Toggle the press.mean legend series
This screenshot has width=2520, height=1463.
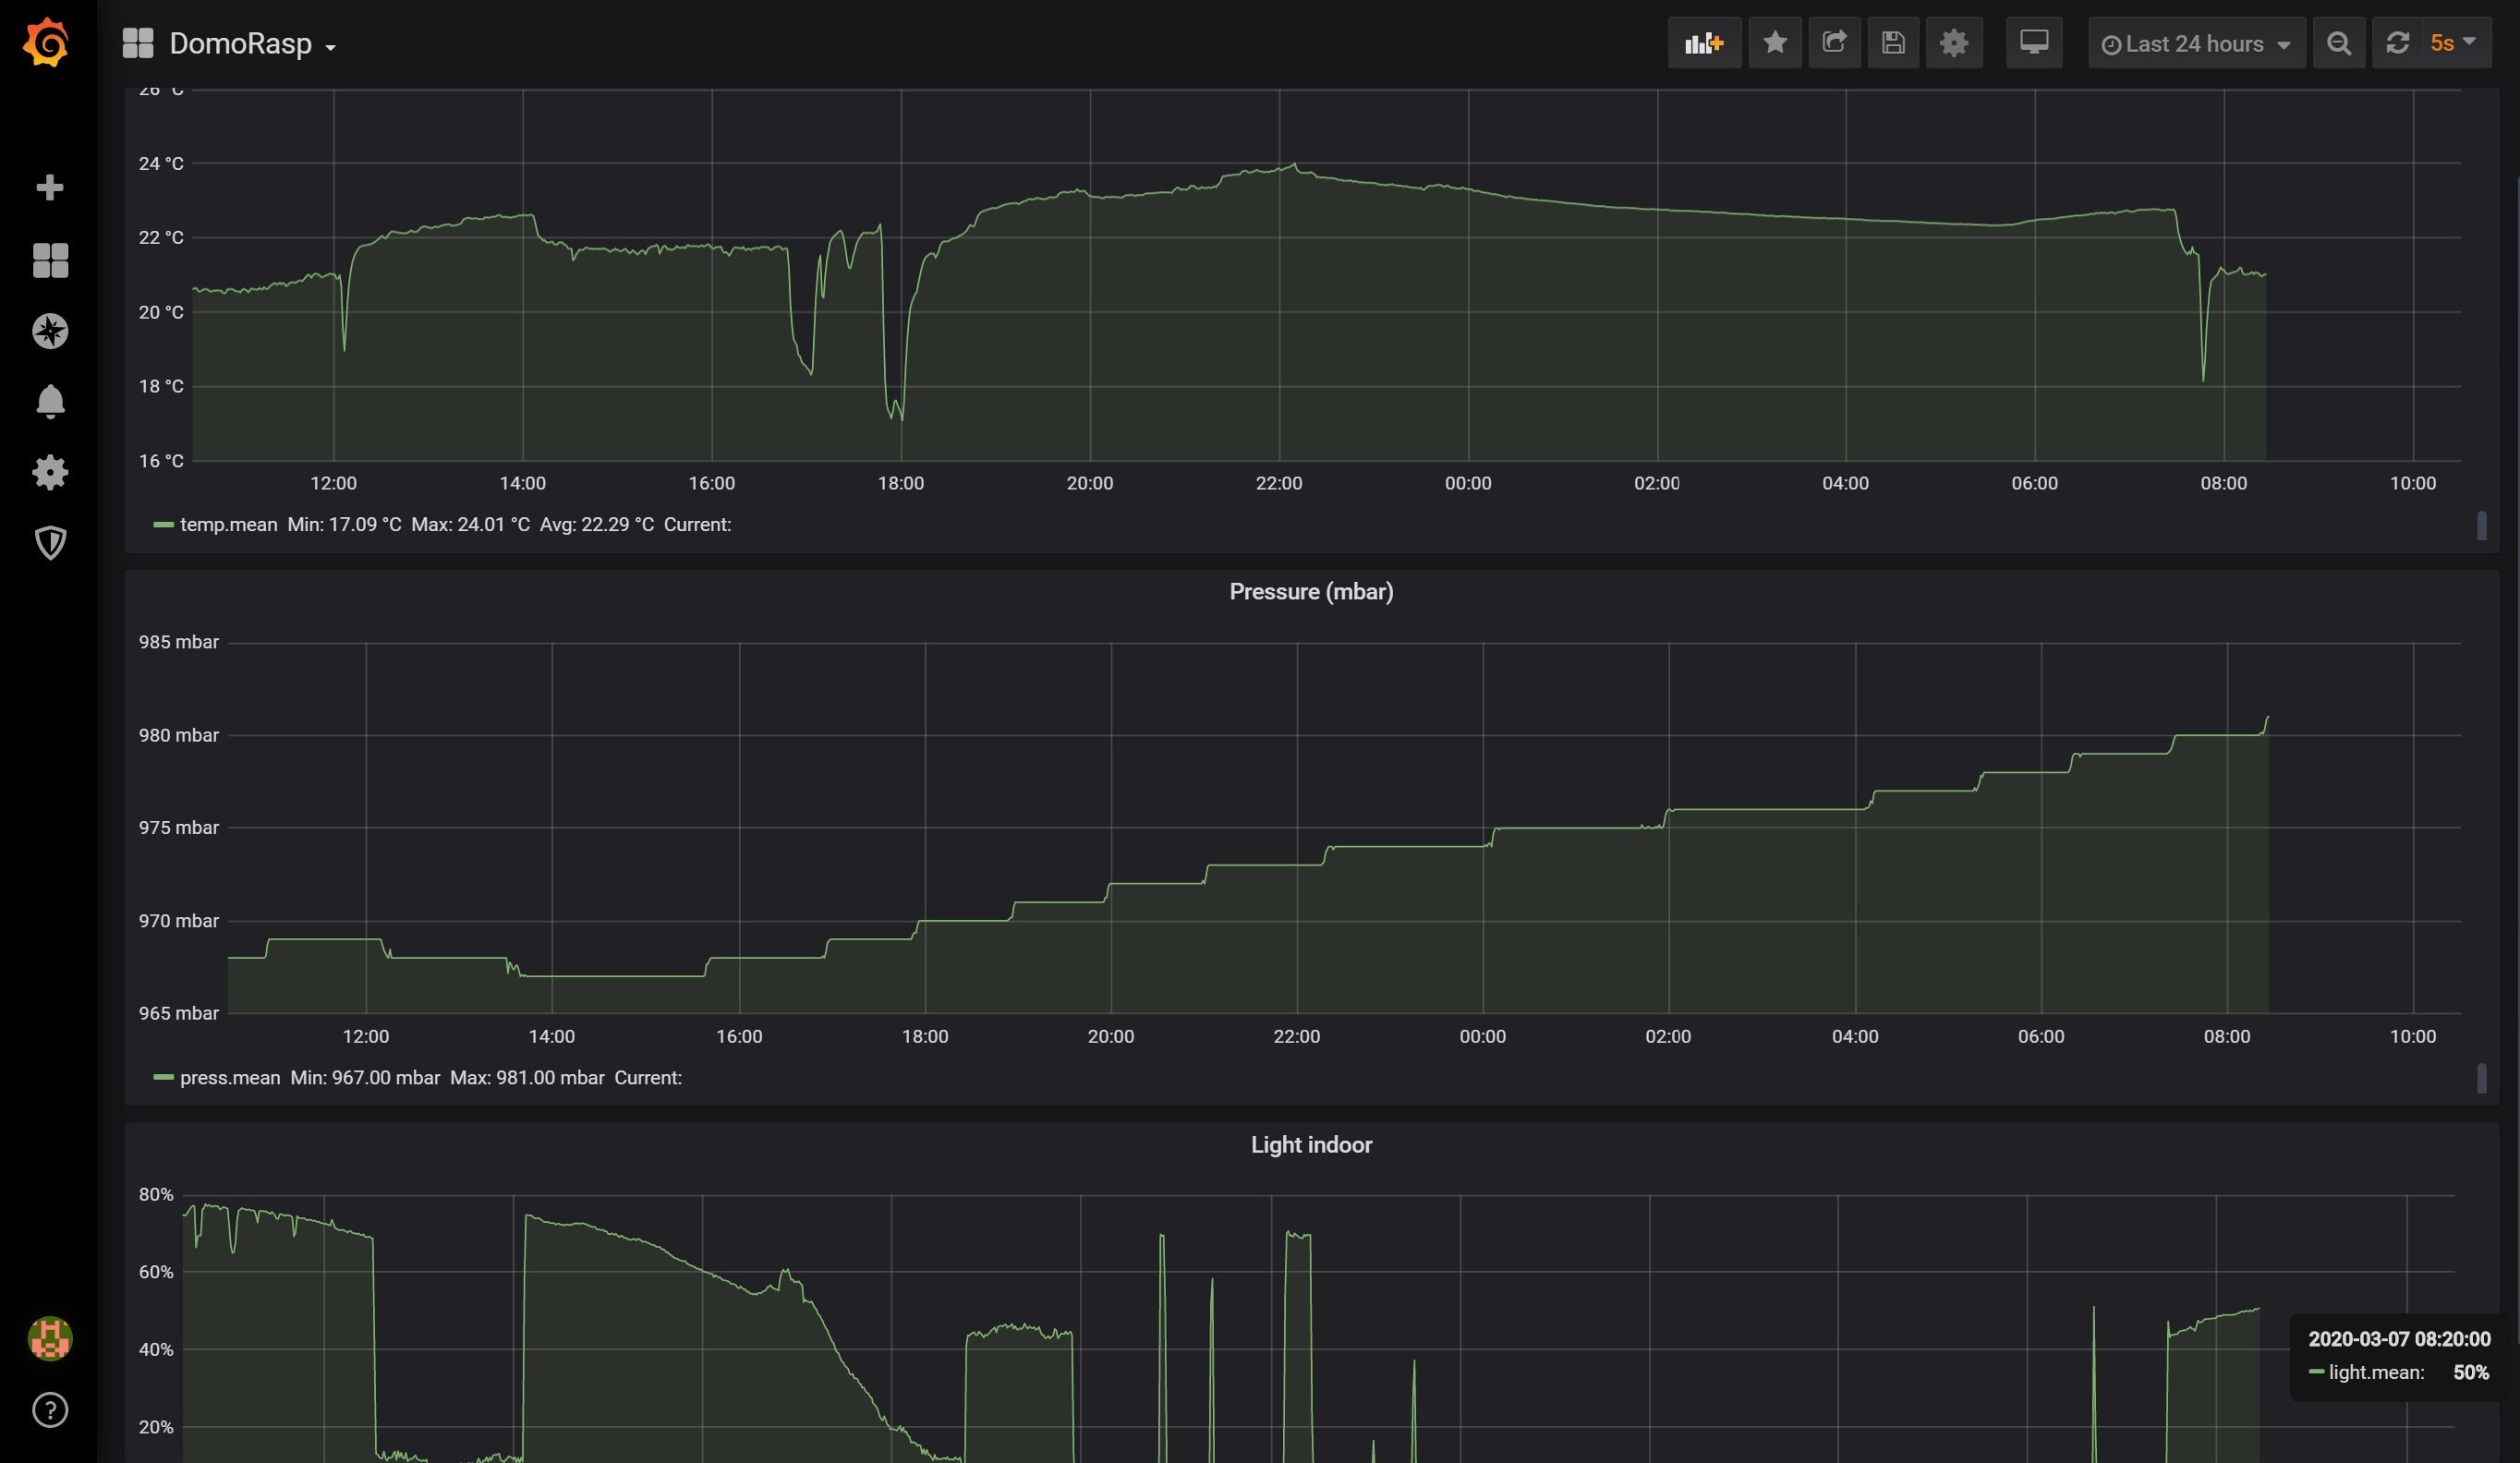point(229,1078)
